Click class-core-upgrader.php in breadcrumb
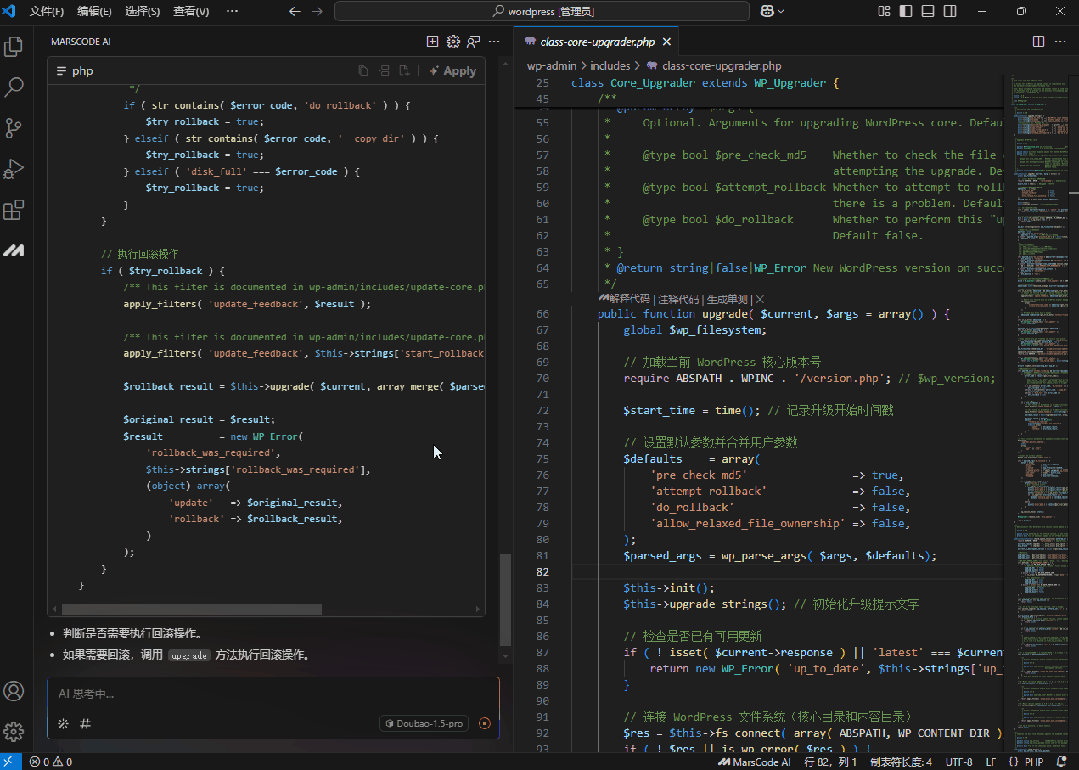 coord(722,66)
